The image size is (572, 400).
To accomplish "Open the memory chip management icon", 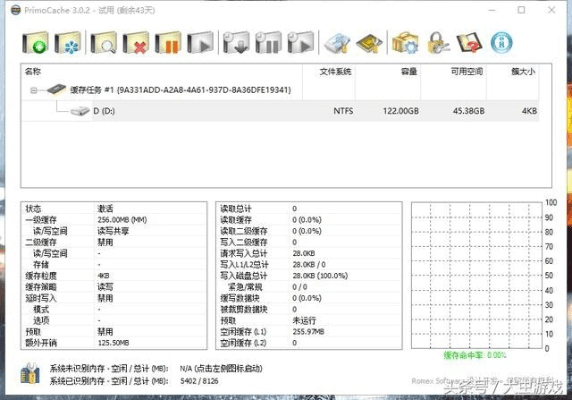I will 369,44.
